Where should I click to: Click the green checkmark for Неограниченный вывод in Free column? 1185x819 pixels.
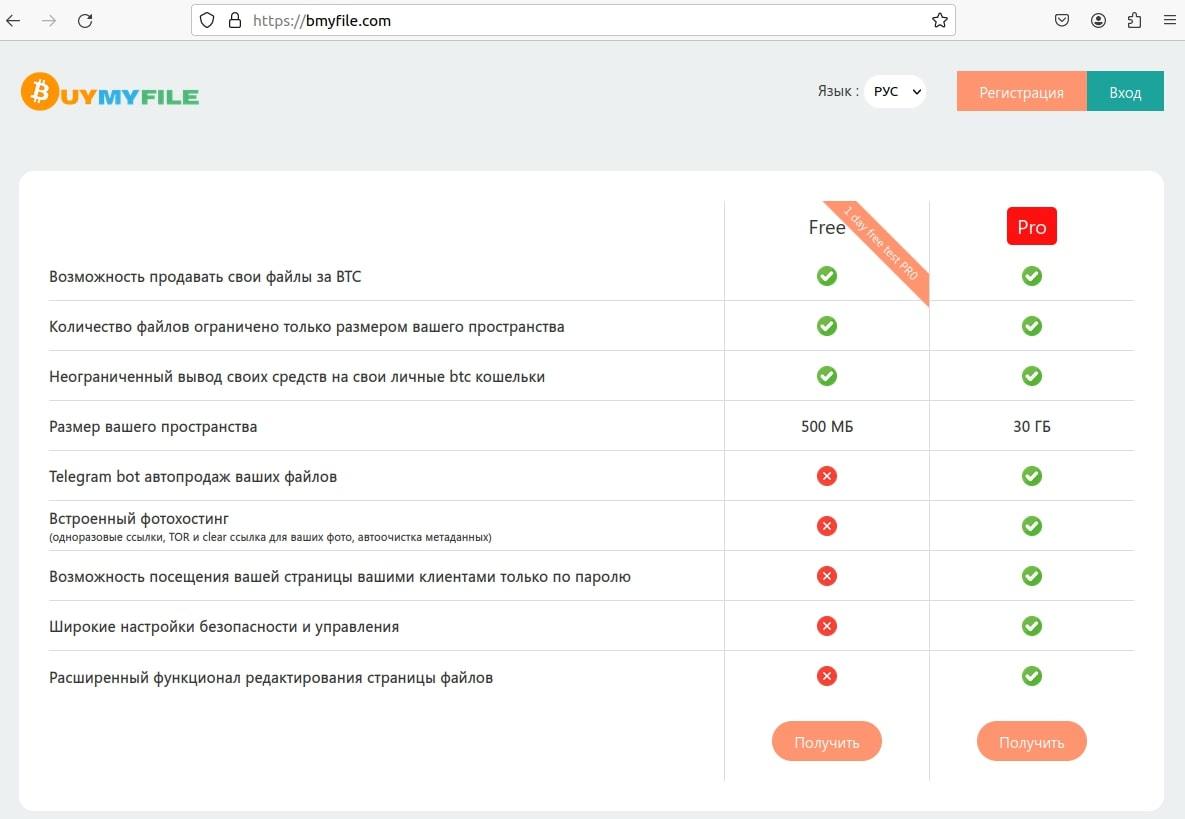point(826,376)
